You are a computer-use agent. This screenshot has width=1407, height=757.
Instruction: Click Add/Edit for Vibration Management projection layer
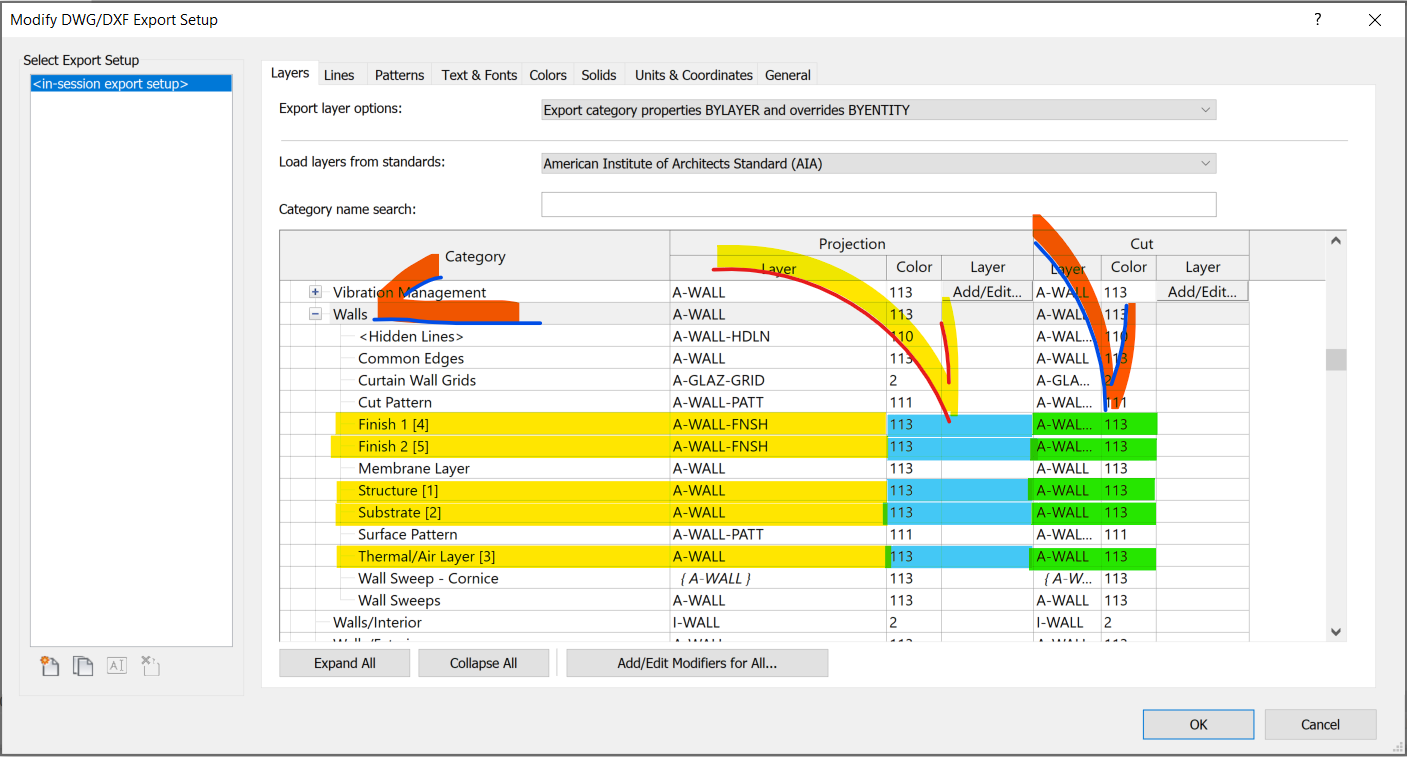pos(987,291)
